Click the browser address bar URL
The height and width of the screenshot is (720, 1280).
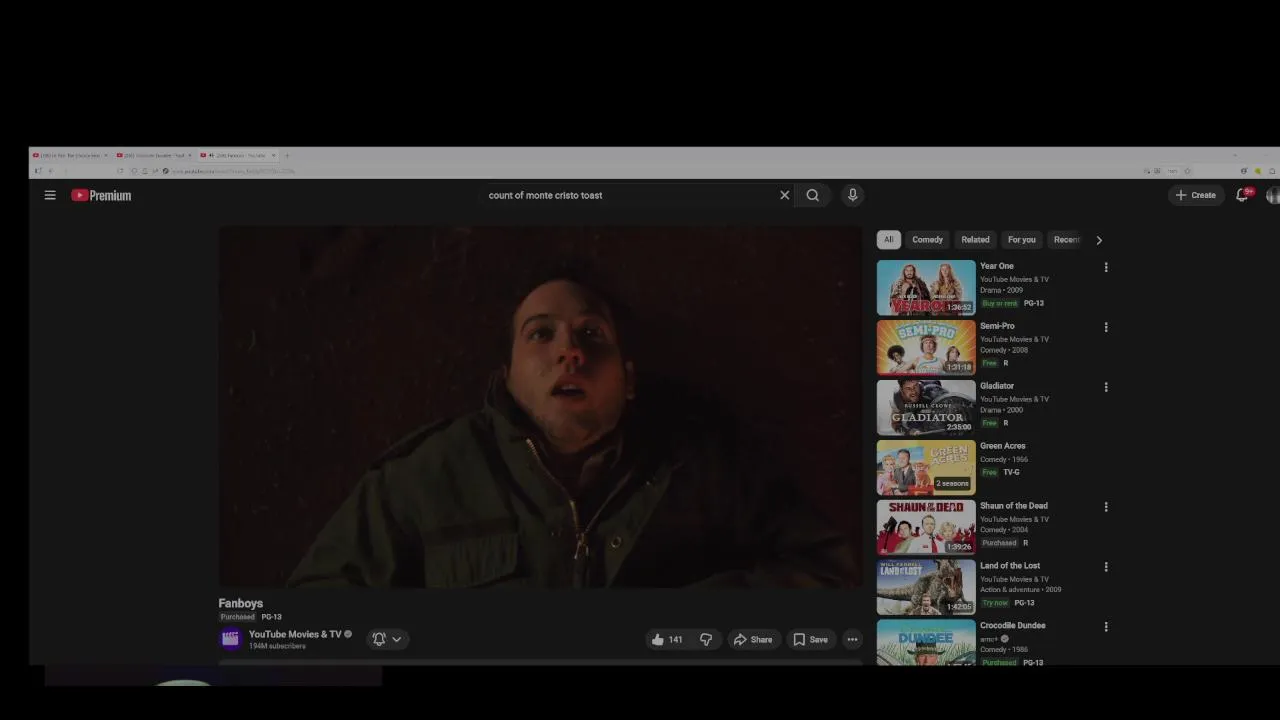pyautogui.click(x=233, y=171)
